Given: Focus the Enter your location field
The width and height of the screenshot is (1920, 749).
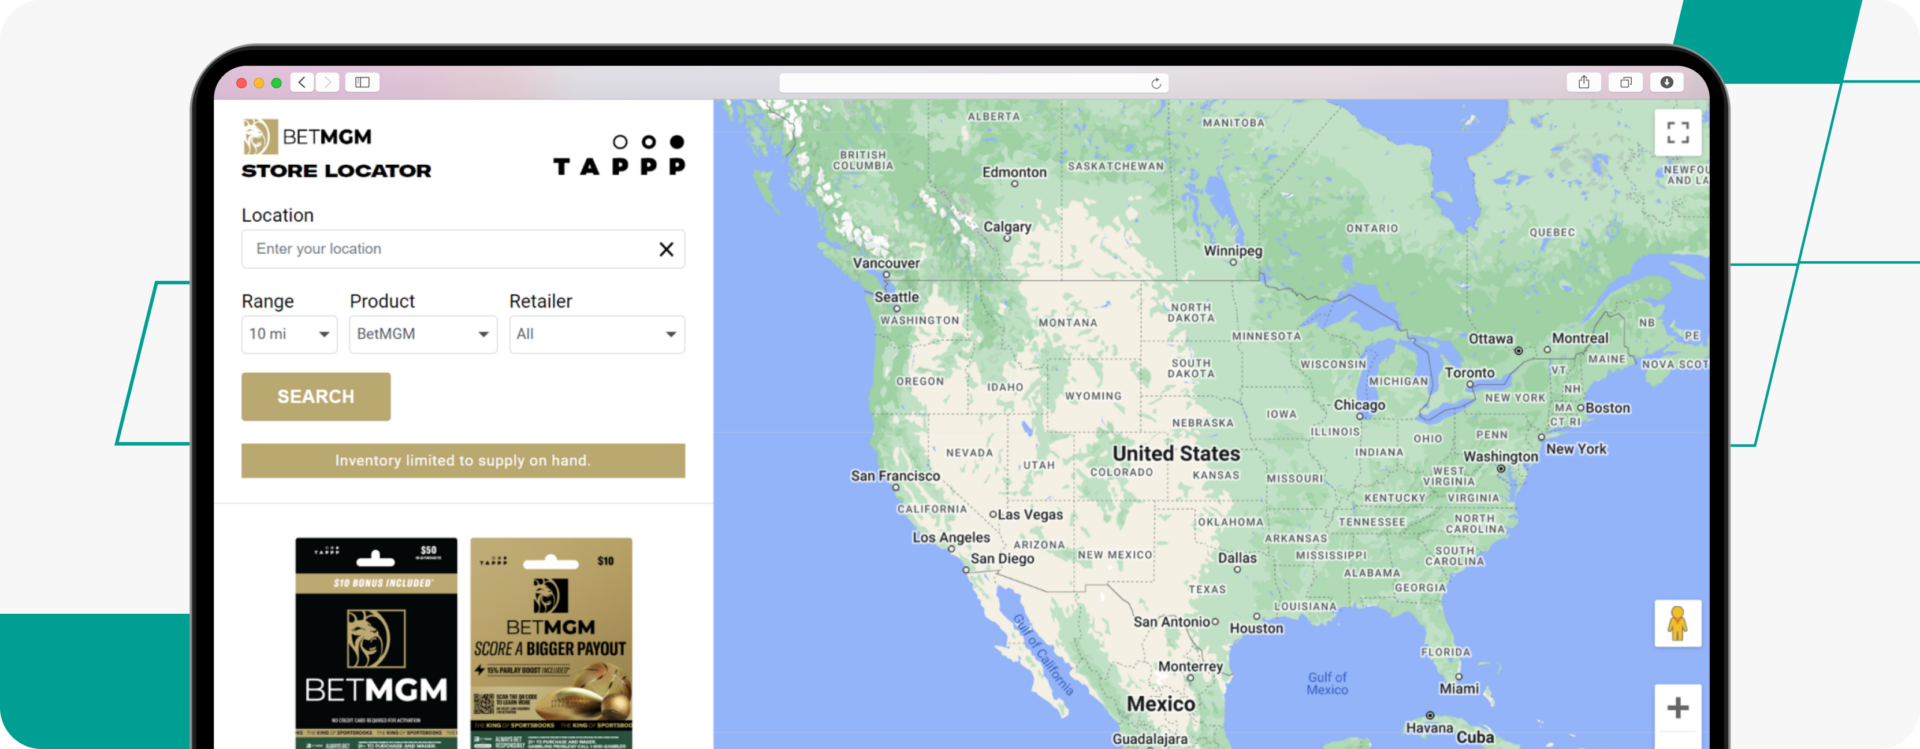Looking at the screenshot, I should point(463,249).
